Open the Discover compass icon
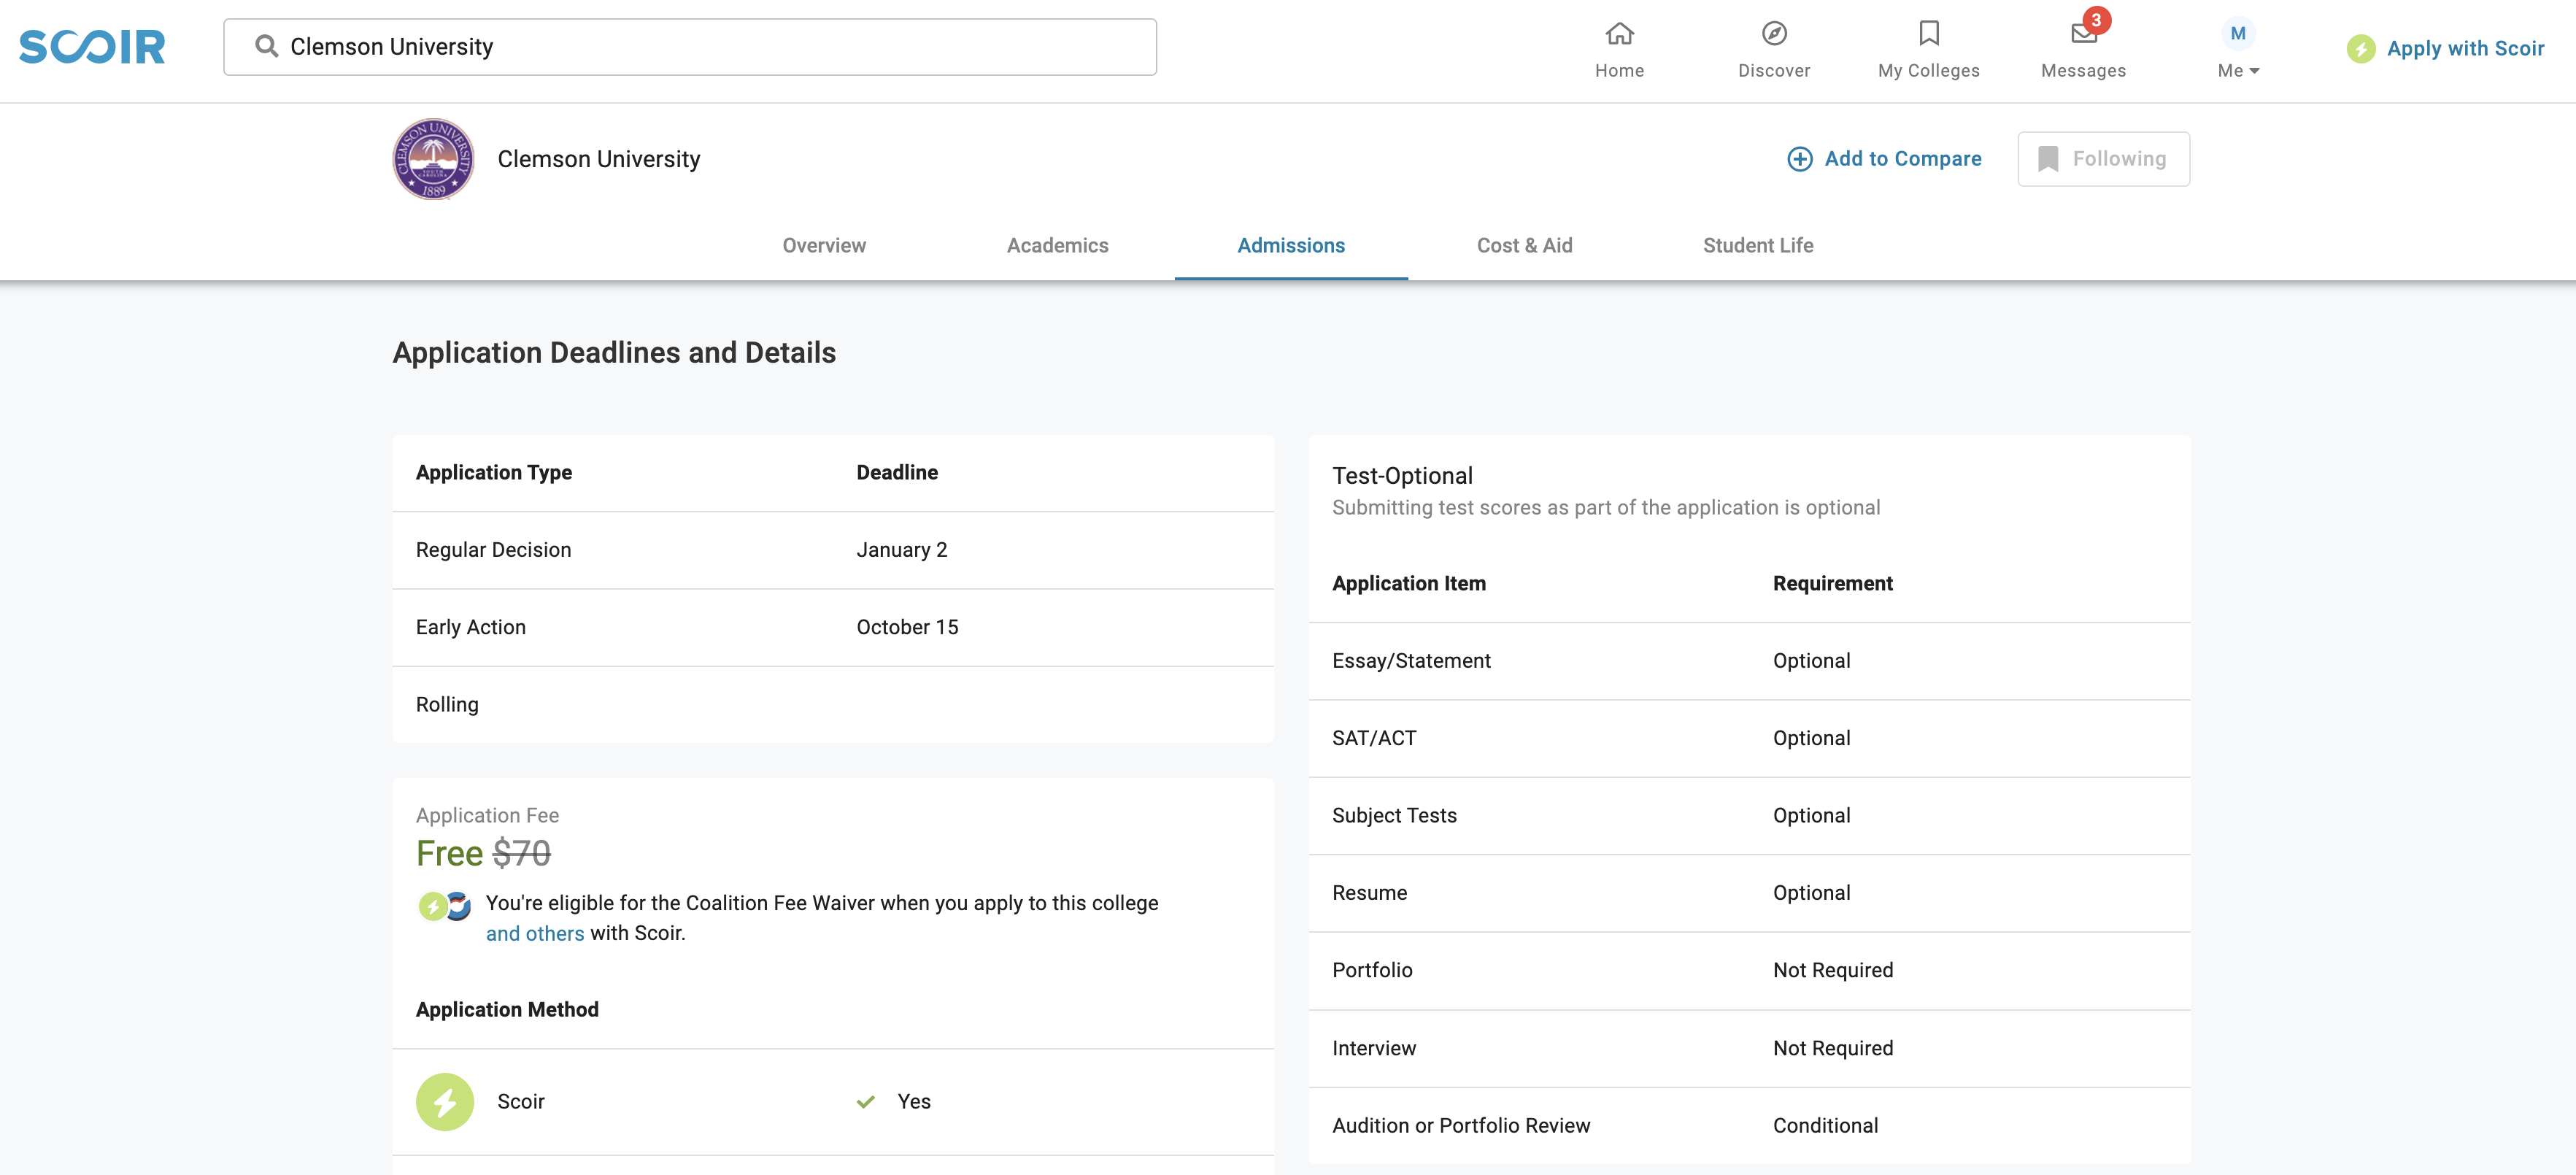The image size is (2576, 1175). pos(1773,34)
